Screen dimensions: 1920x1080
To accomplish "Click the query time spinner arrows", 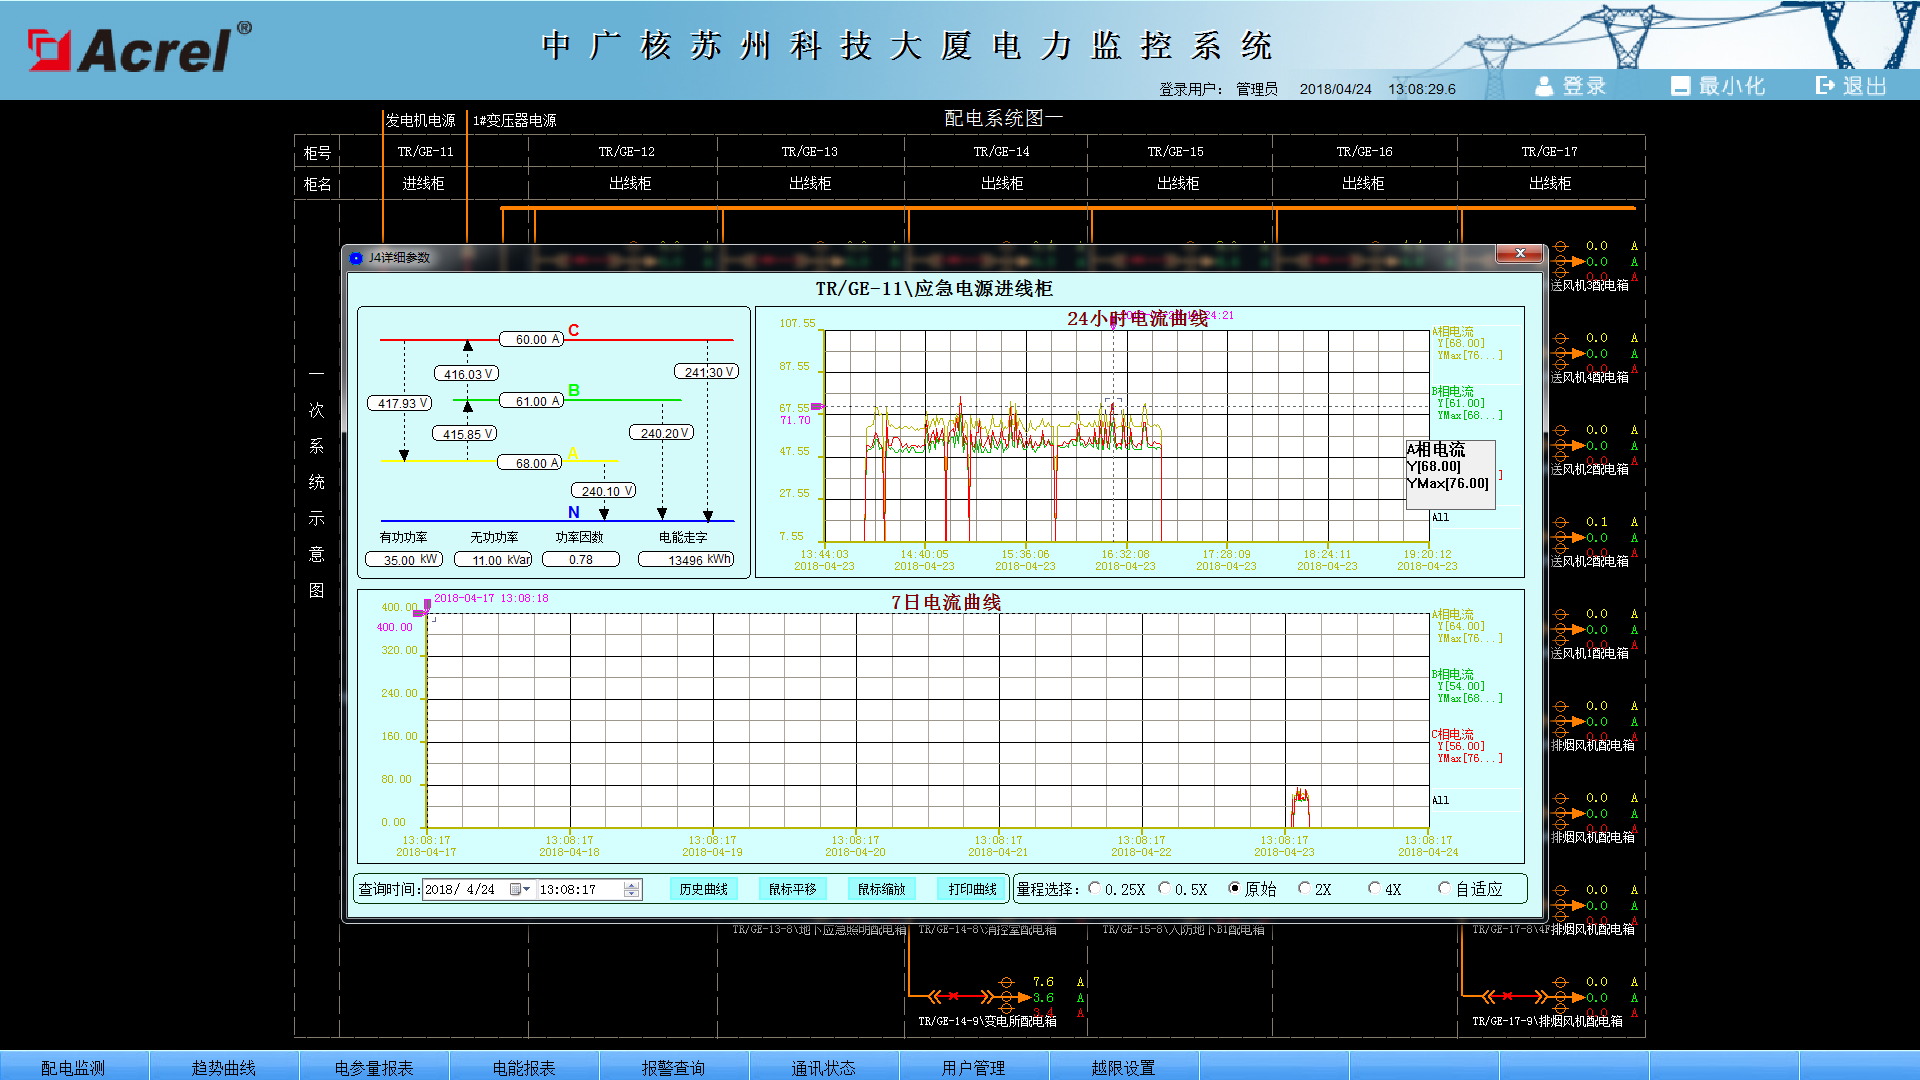I will 631,889.
